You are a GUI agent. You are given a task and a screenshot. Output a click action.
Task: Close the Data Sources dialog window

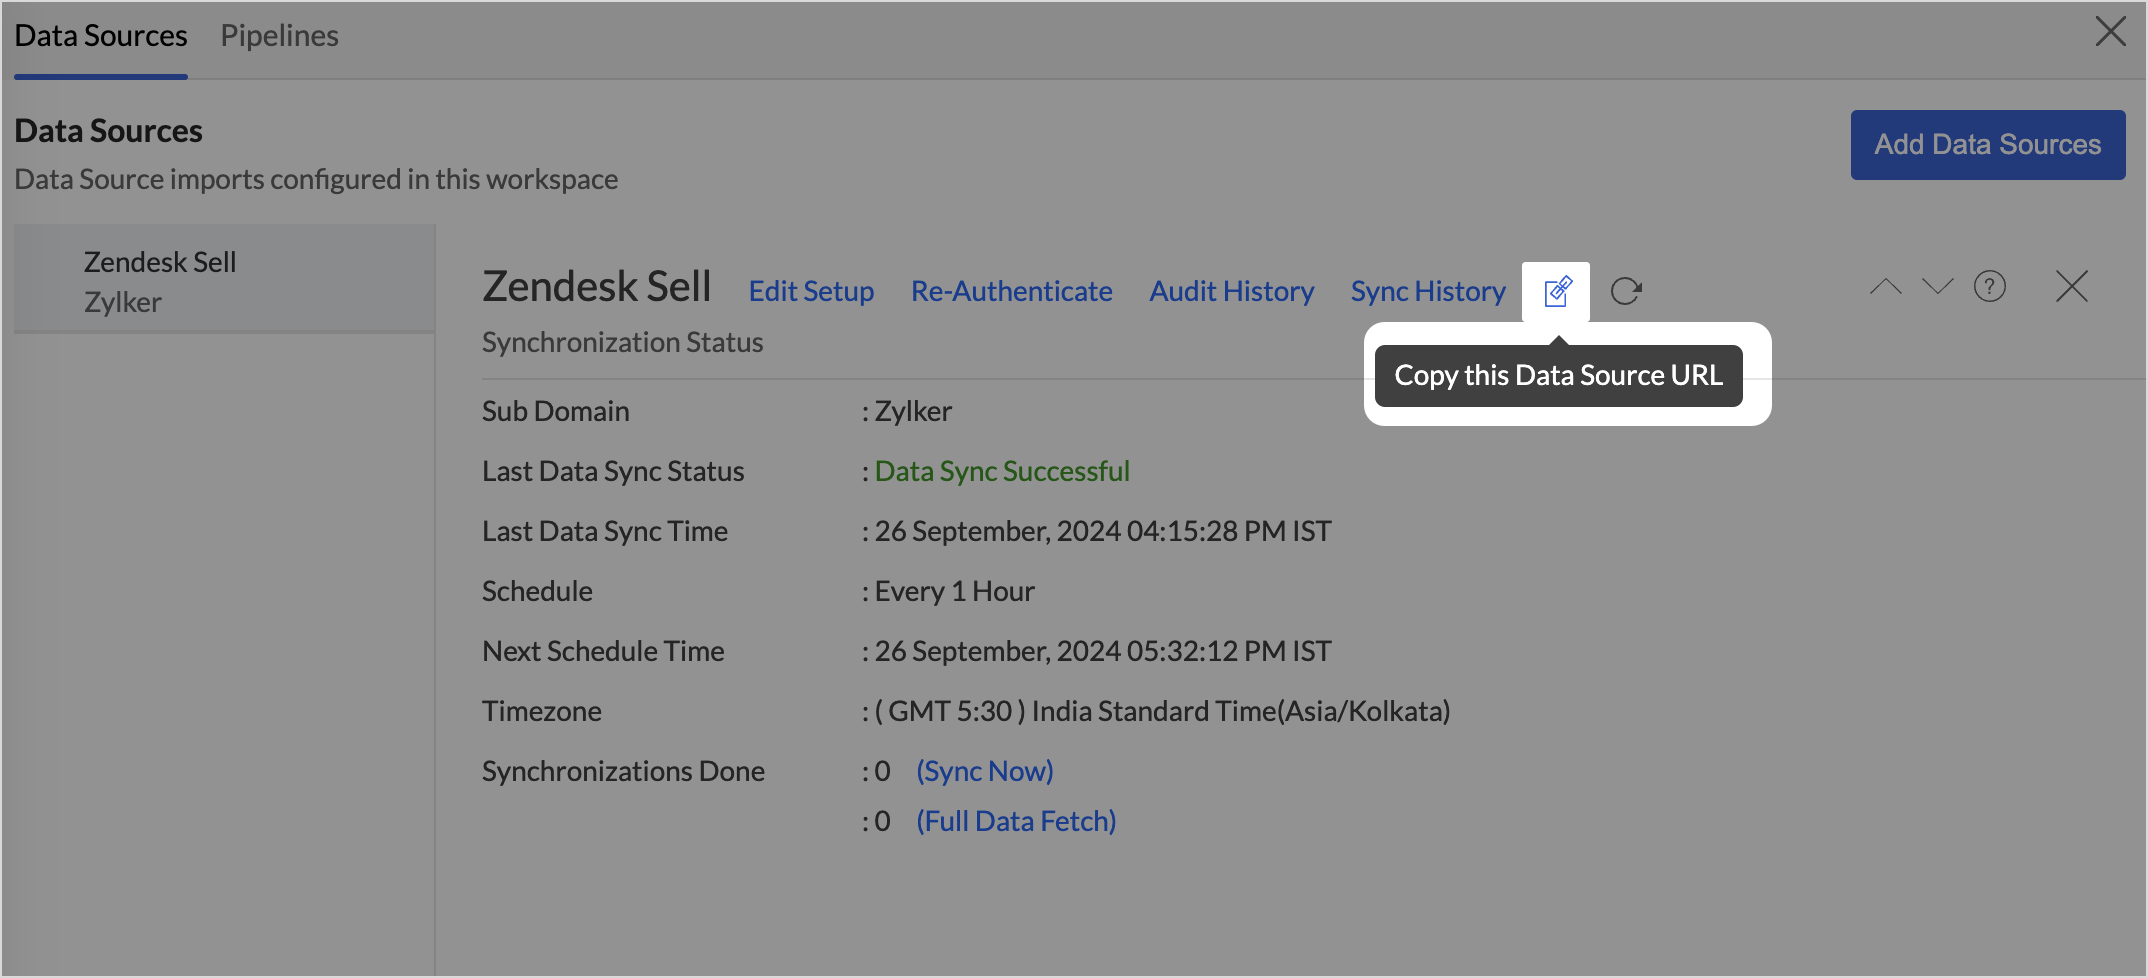2110,32
